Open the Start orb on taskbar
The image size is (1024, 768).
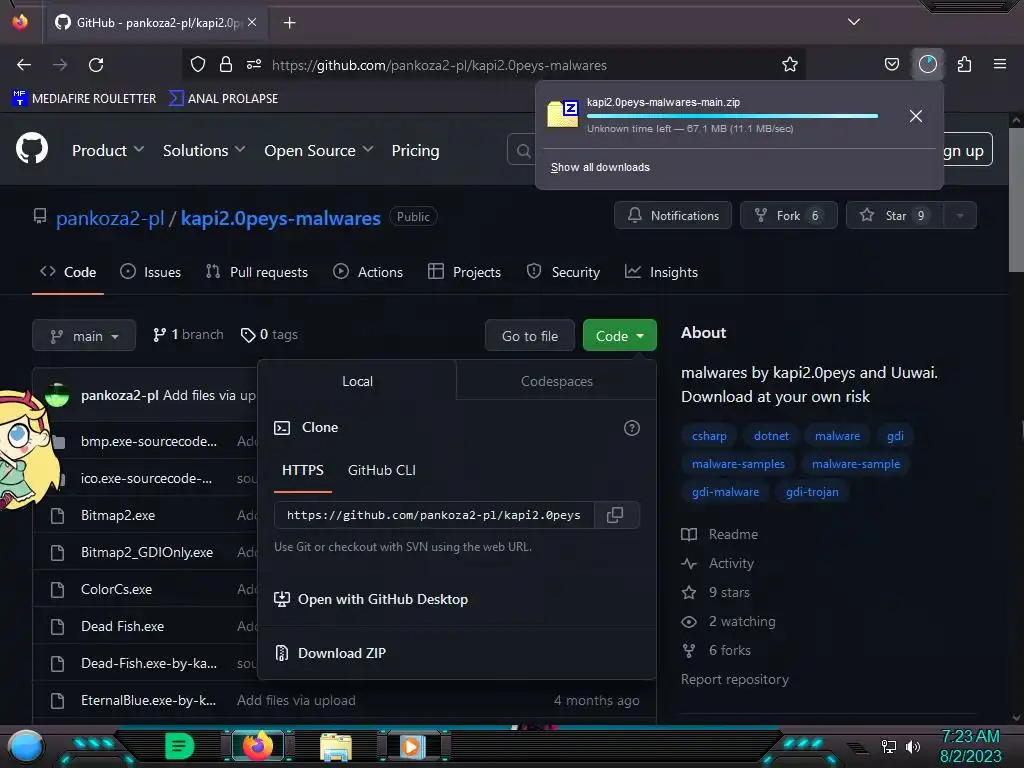26,746
